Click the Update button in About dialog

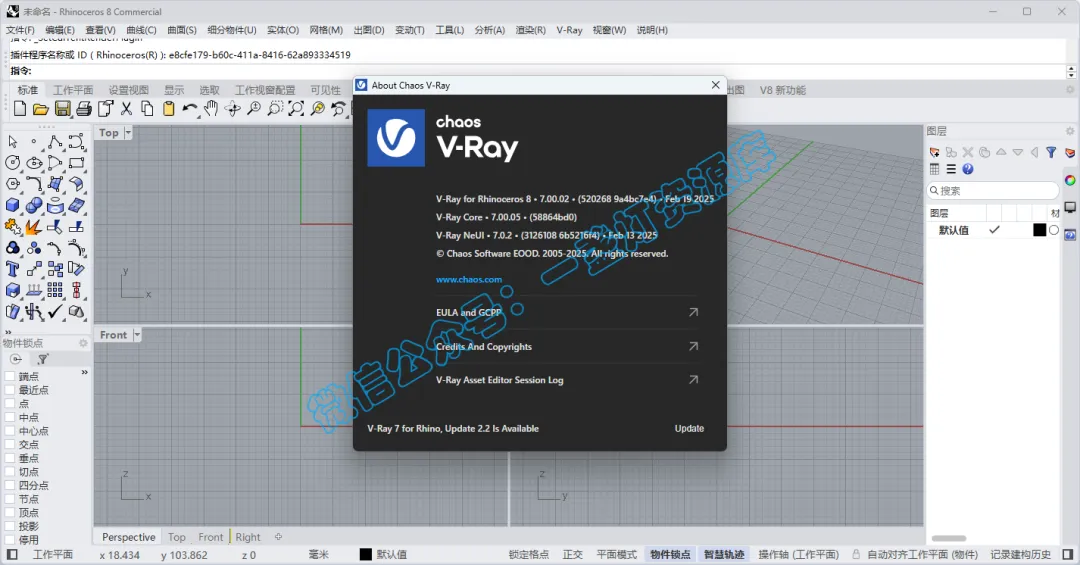[x=689, y=429]
